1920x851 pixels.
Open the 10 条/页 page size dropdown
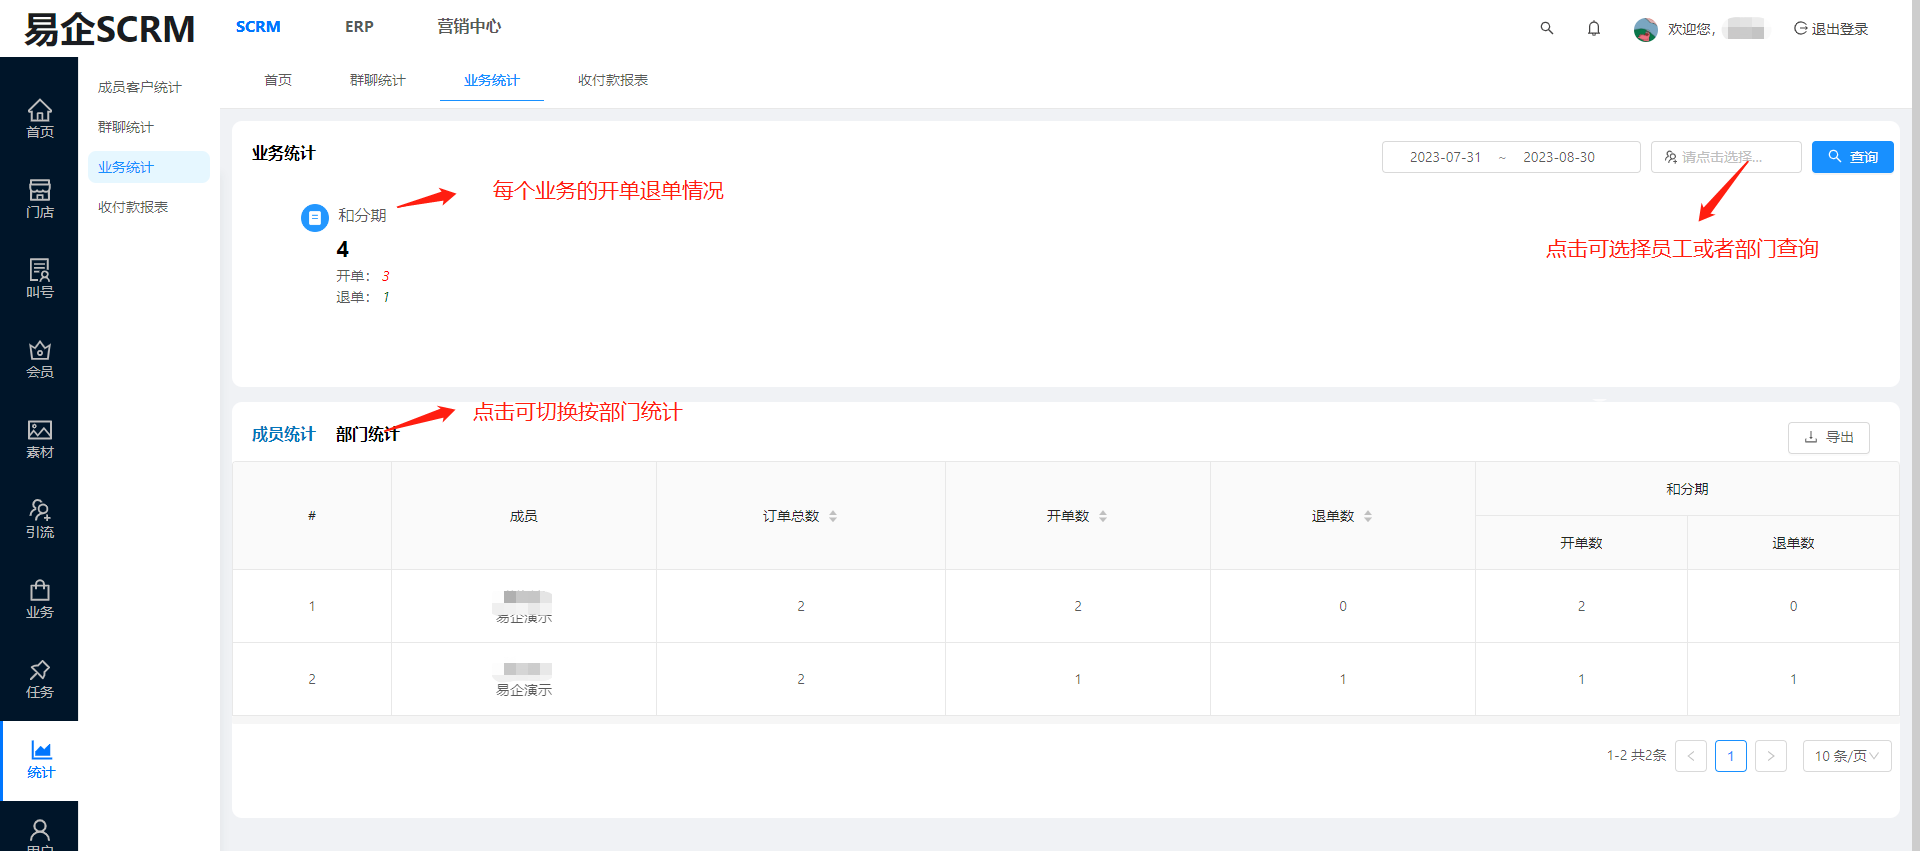[x=1846, y=756]
